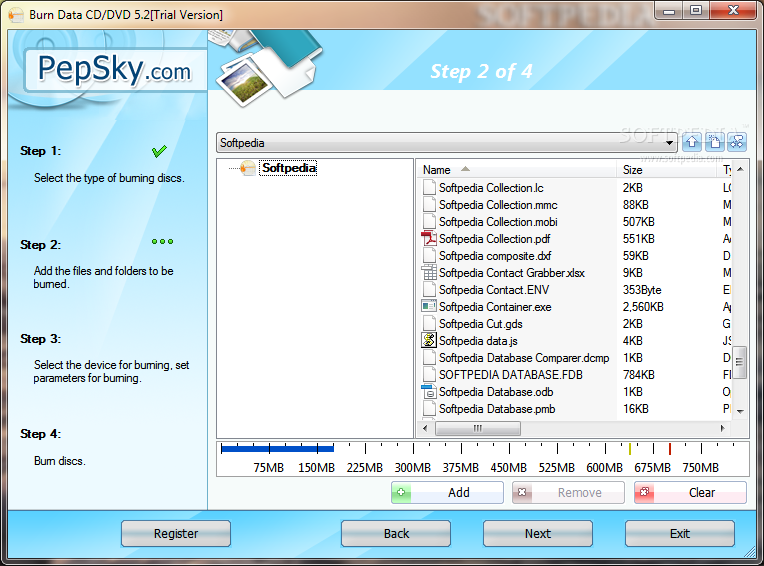Click the file list scroll-up arrow
The width and height of the screenshot is (764, 566).
pos(740,170)
